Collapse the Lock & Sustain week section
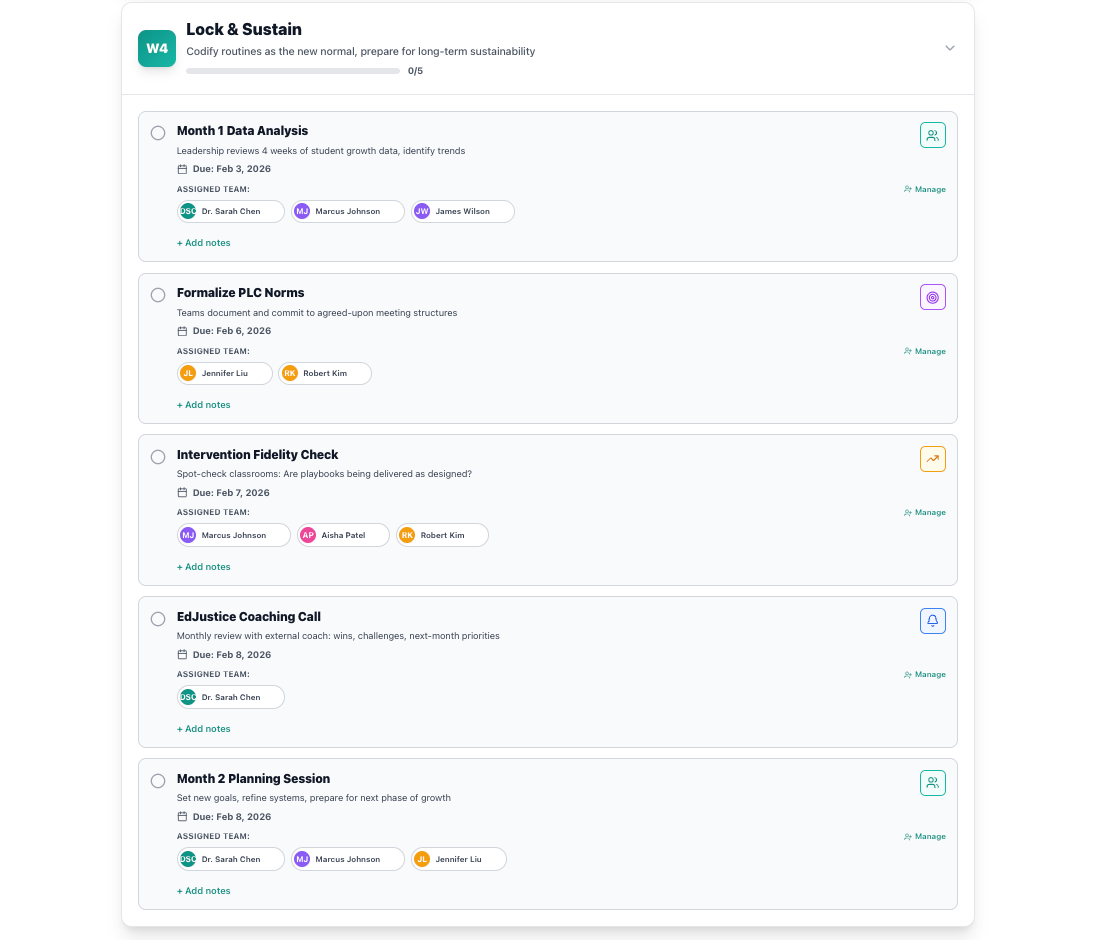 [949, 48]
